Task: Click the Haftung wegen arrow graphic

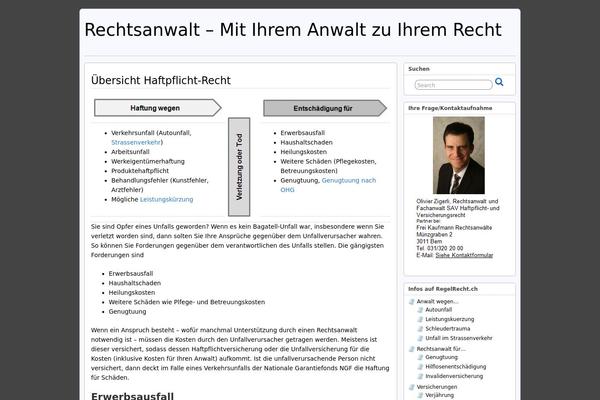Action: (x=158, y=108)
